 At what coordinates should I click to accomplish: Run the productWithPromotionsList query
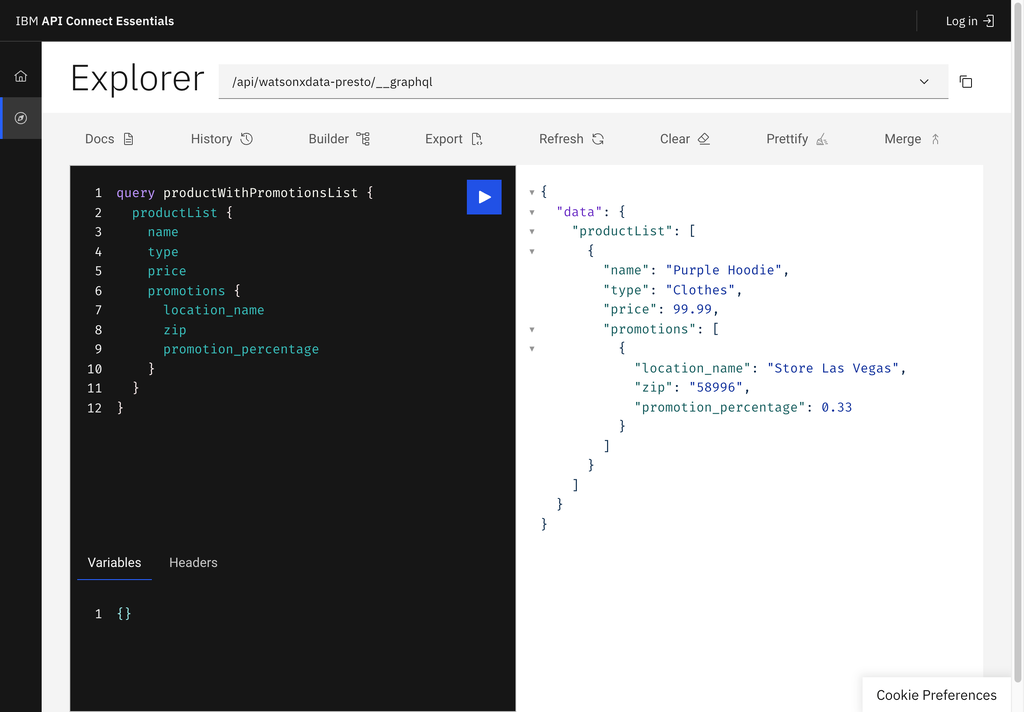tap(484, 197)
